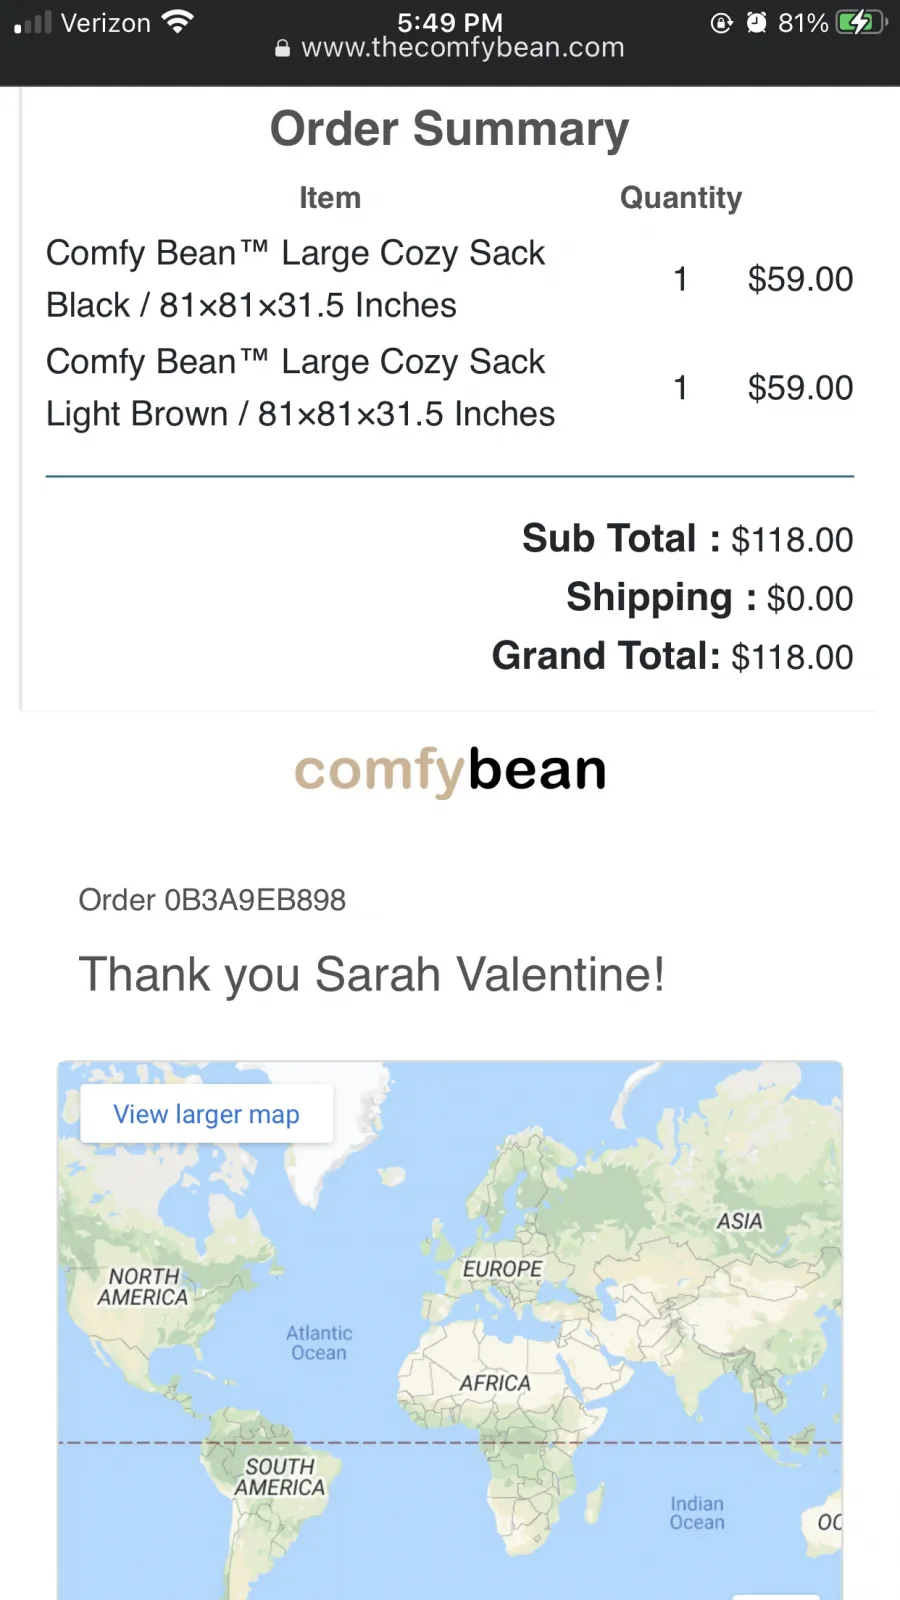Click the comfybean logo
This screenshot has width=900, height=1600.
(450, 770)
